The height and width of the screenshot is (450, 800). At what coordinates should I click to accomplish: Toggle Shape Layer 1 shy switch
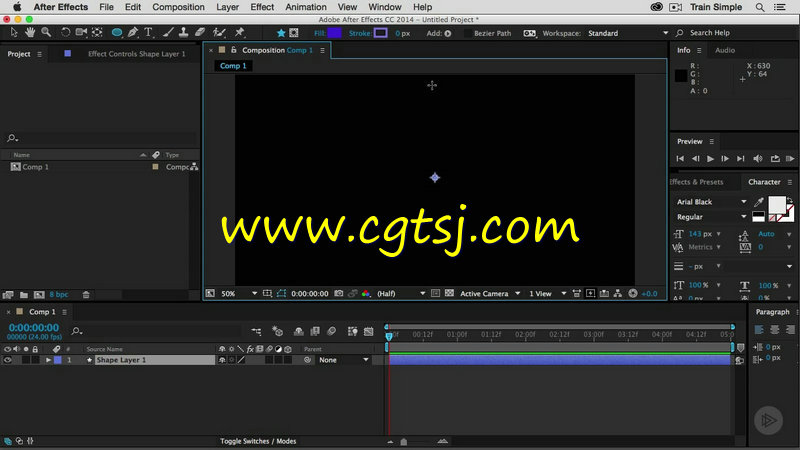tap(222, 360)
